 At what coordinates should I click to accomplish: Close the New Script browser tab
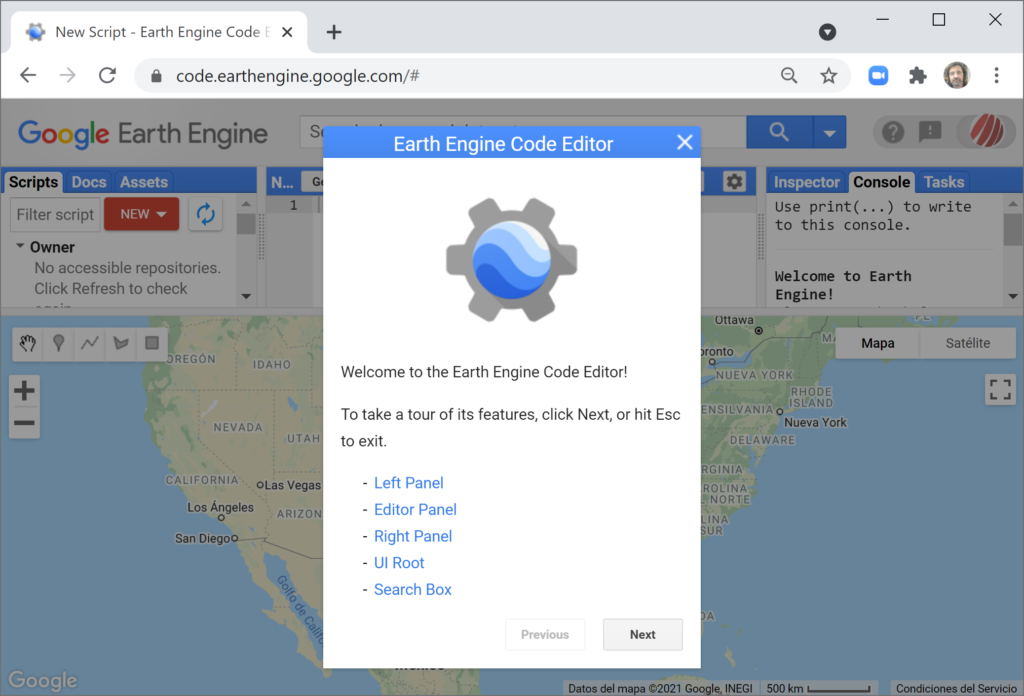(287, 32)
